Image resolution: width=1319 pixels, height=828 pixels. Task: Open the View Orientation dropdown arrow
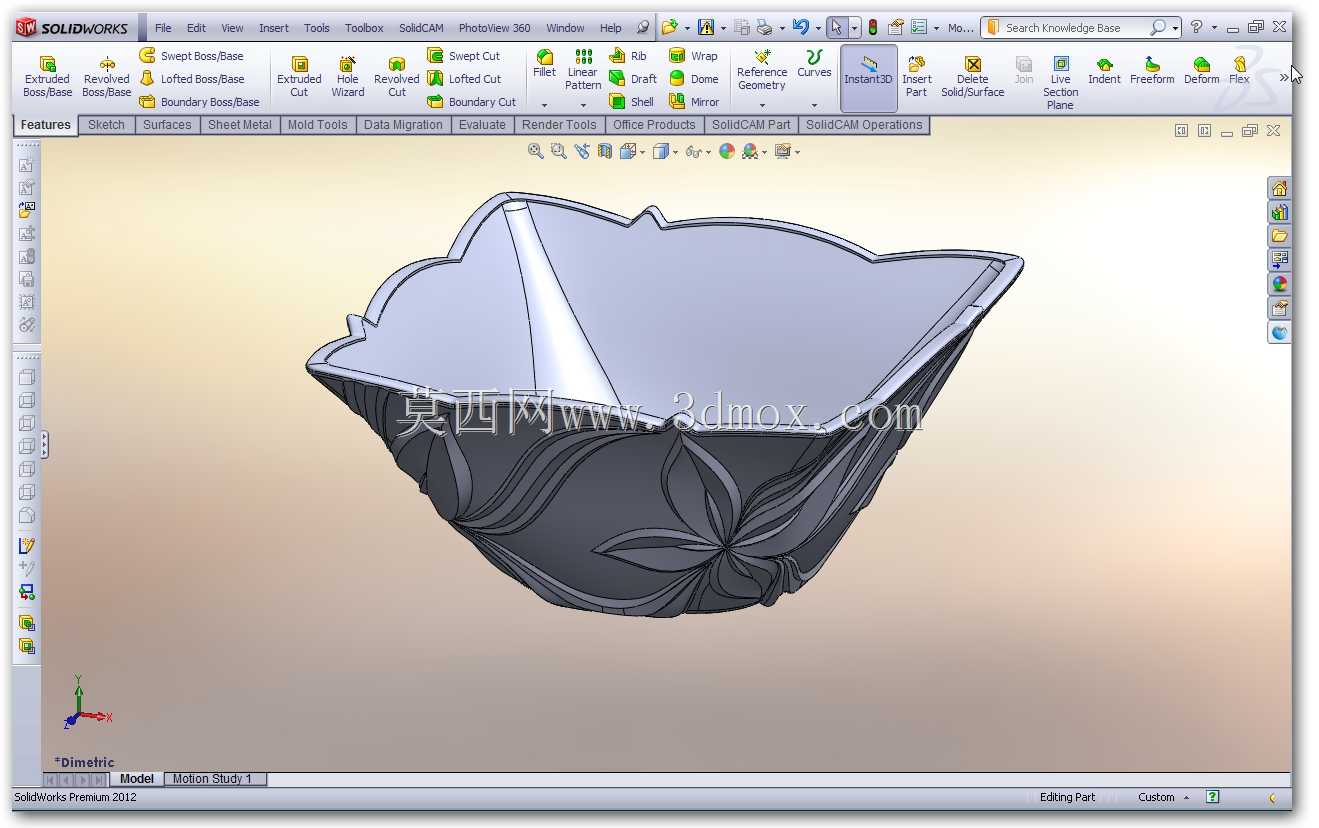(642, 152)
